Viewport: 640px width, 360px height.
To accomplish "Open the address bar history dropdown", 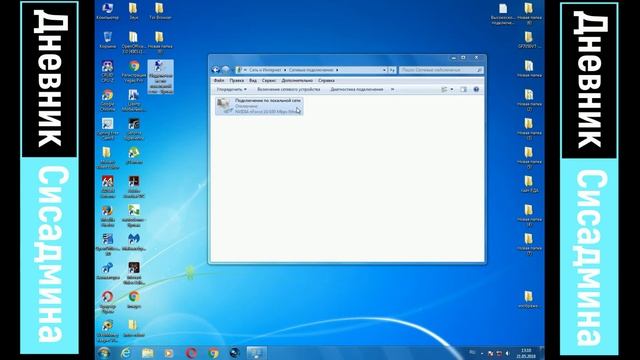I will coord(384,70).
